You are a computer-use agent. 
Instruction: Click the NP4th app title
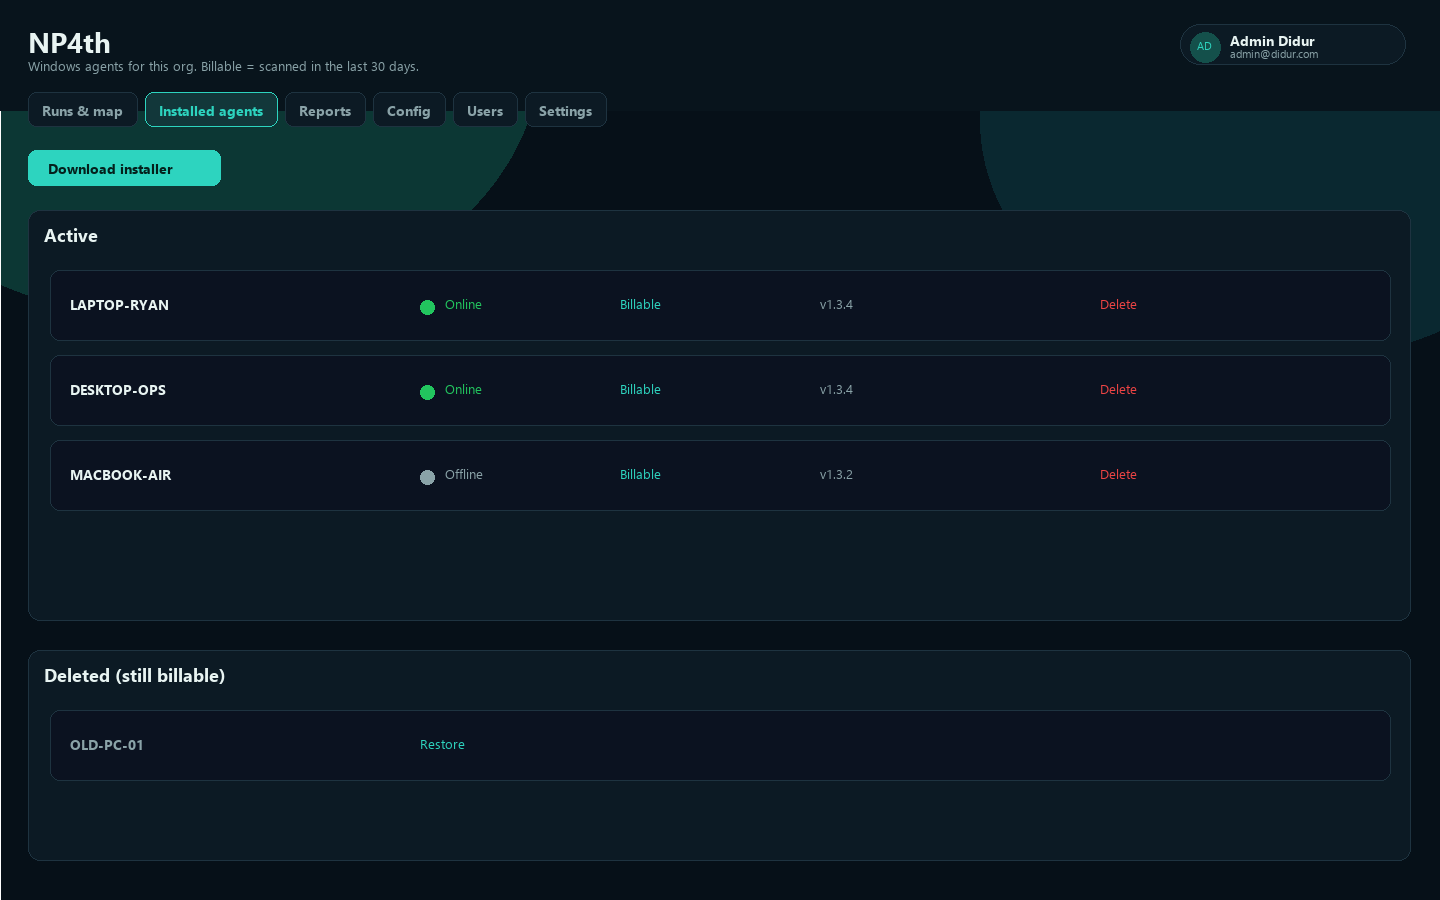[x=69, y=43]
